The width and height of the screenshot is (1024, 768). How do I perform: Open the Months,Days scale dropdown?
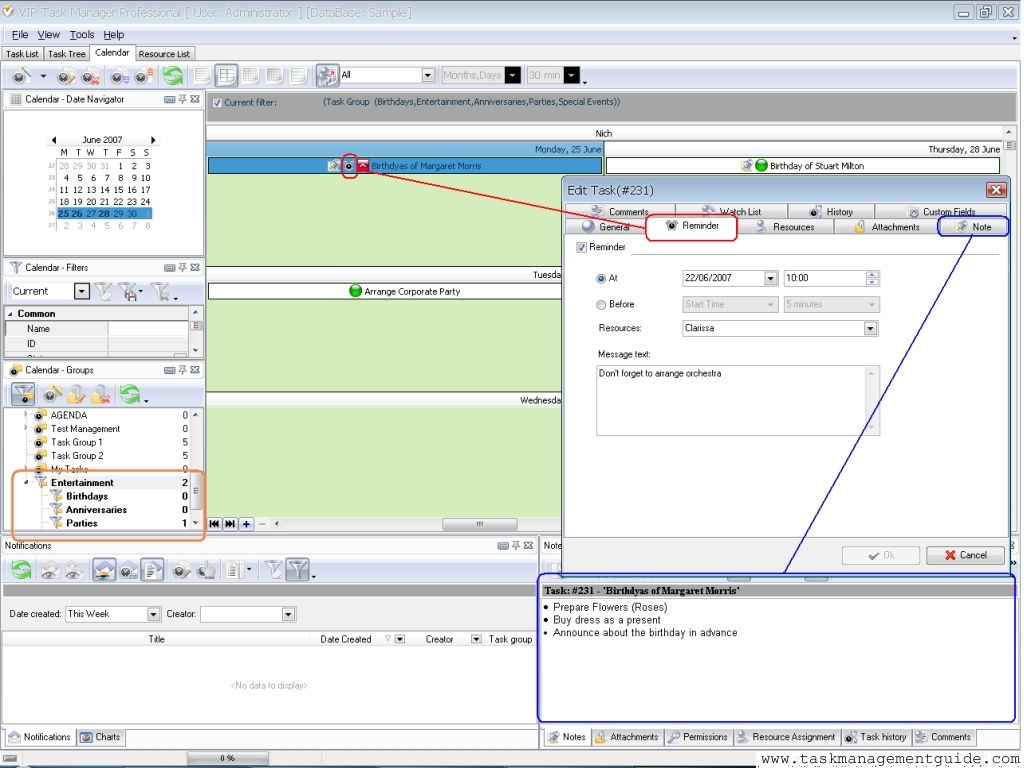point(513,75)
